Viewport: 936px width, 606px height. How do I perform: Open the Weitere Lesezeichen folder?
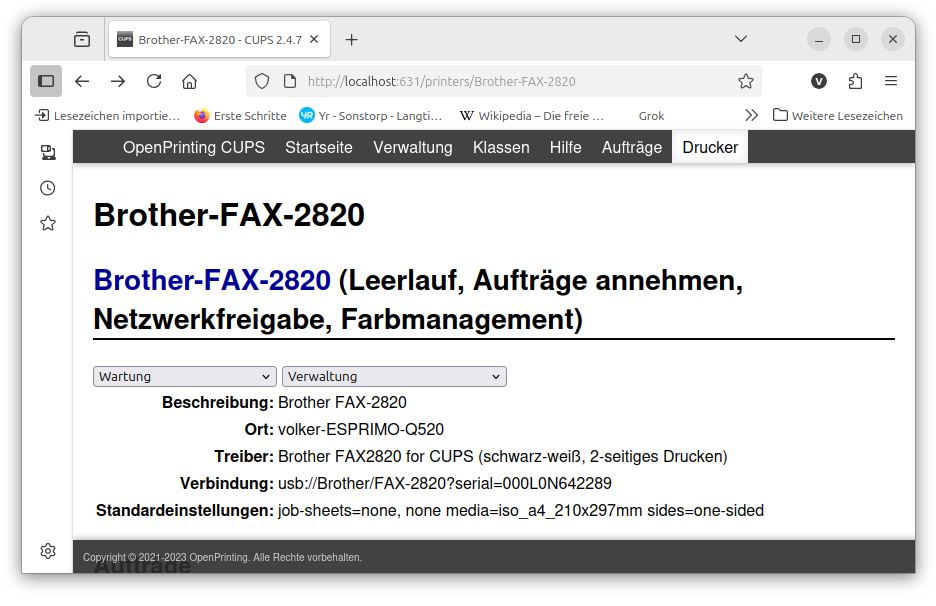[838, 116]
